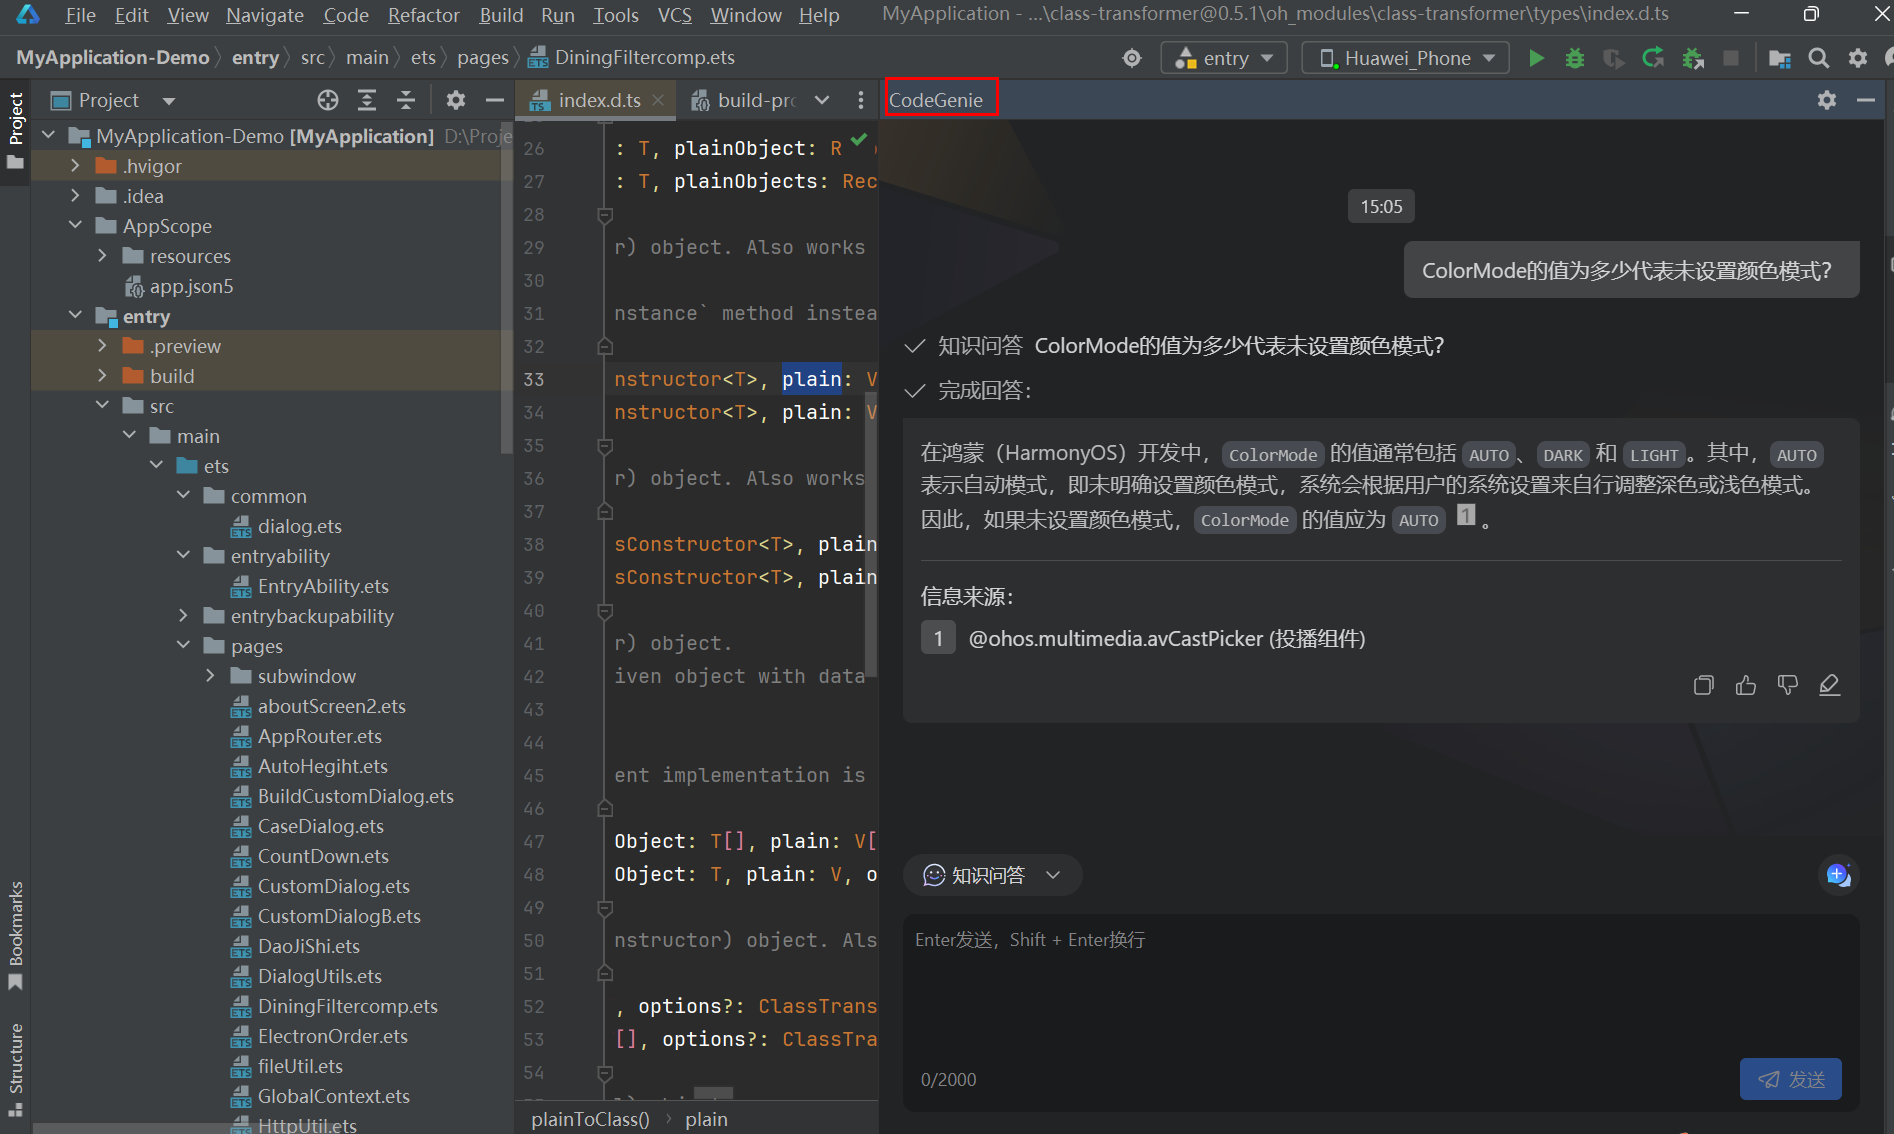Open the 知识问答 mode dropdown
This screenshot has height=1134, width=1894.
(992, 875)
